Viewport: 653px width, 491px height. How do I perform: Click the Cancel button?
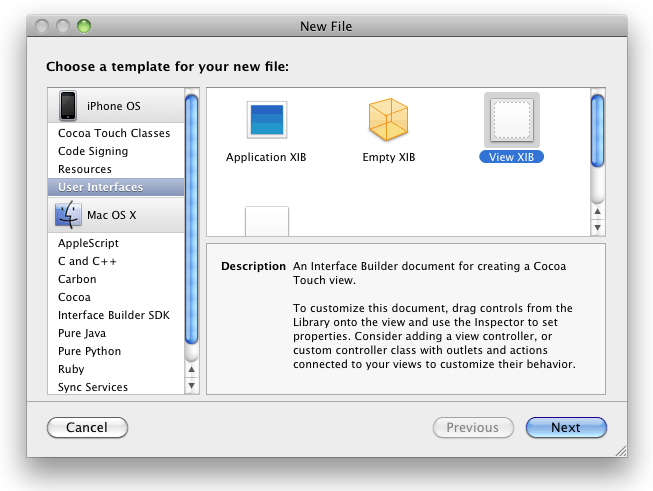pyautogui.click(x=87, y=427)
